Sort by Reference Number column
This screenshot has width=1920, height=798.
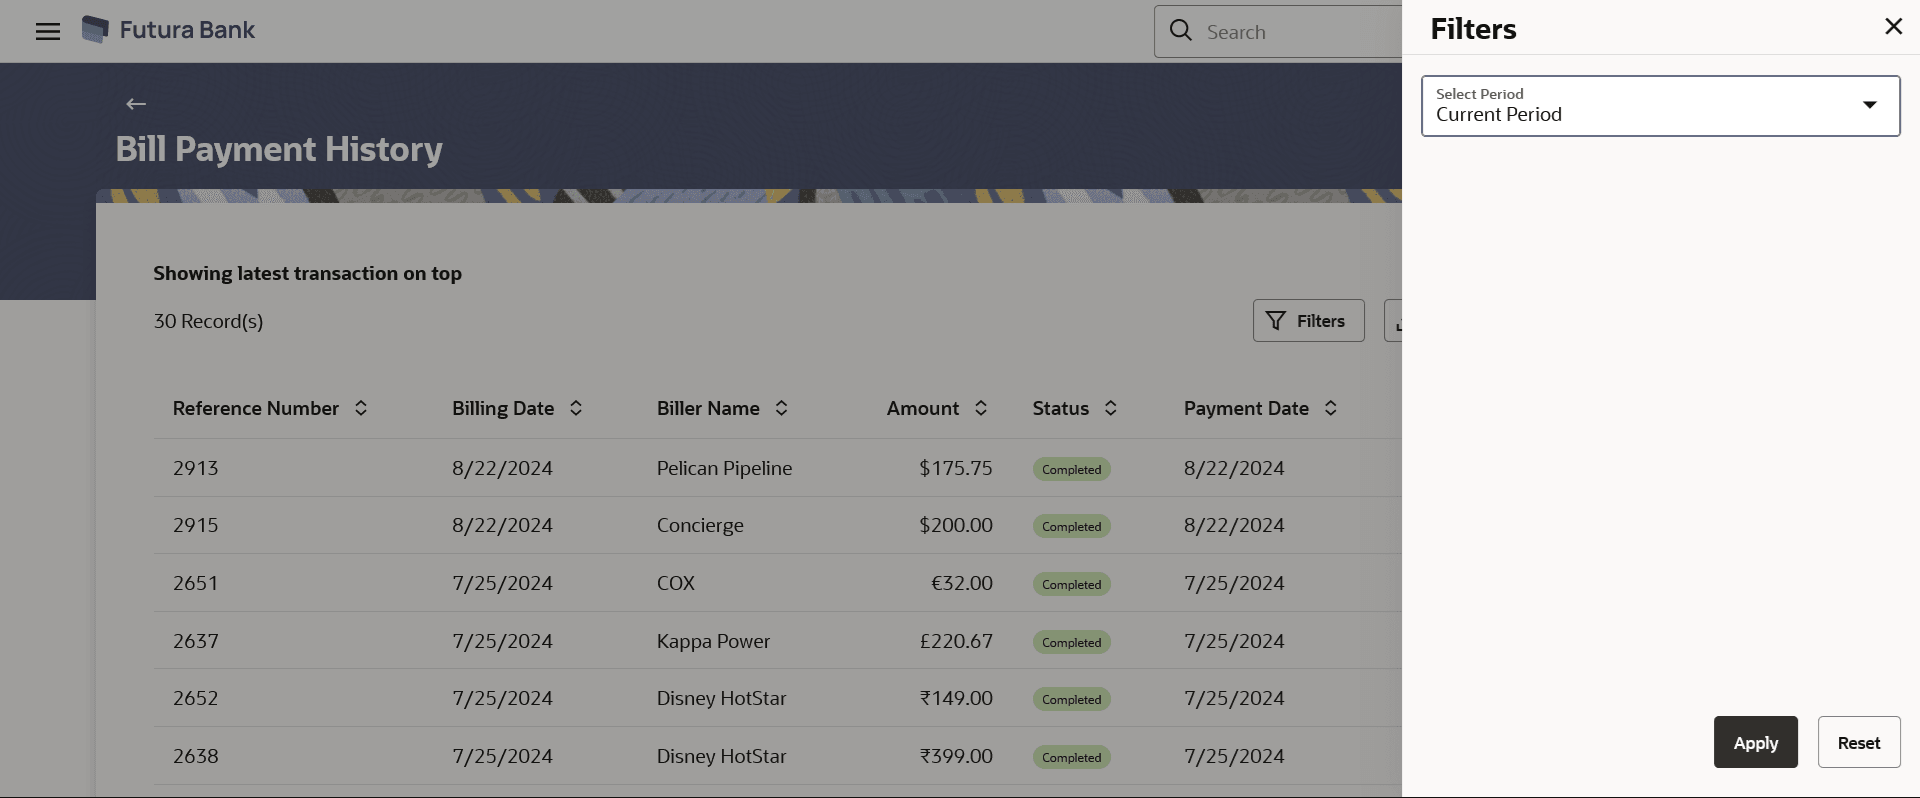(361, 408)
